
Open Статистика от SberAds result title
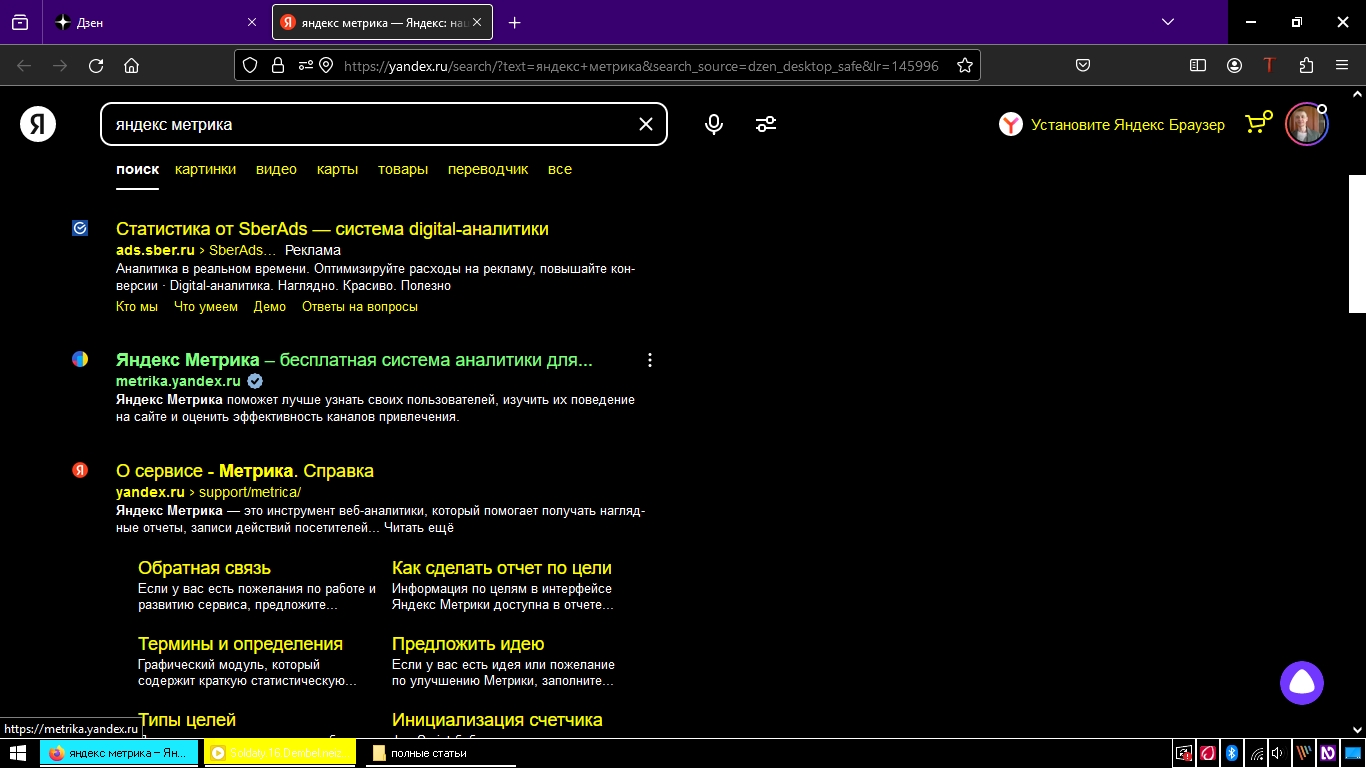coord(332,229)
